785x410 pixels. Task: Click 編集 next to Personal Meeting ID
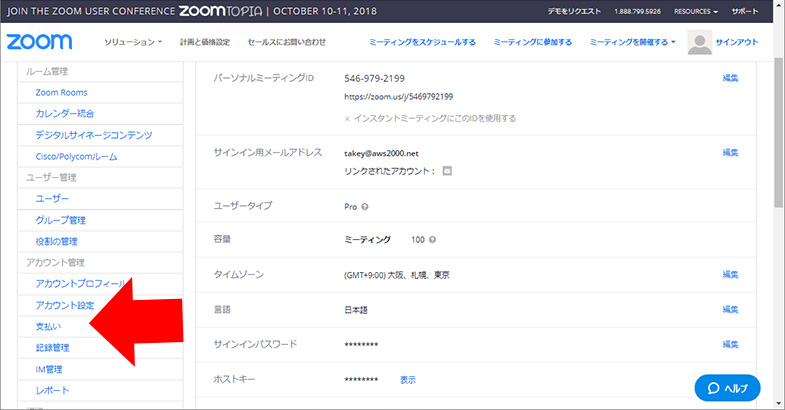pyautogui.click(x=730, y=78)
